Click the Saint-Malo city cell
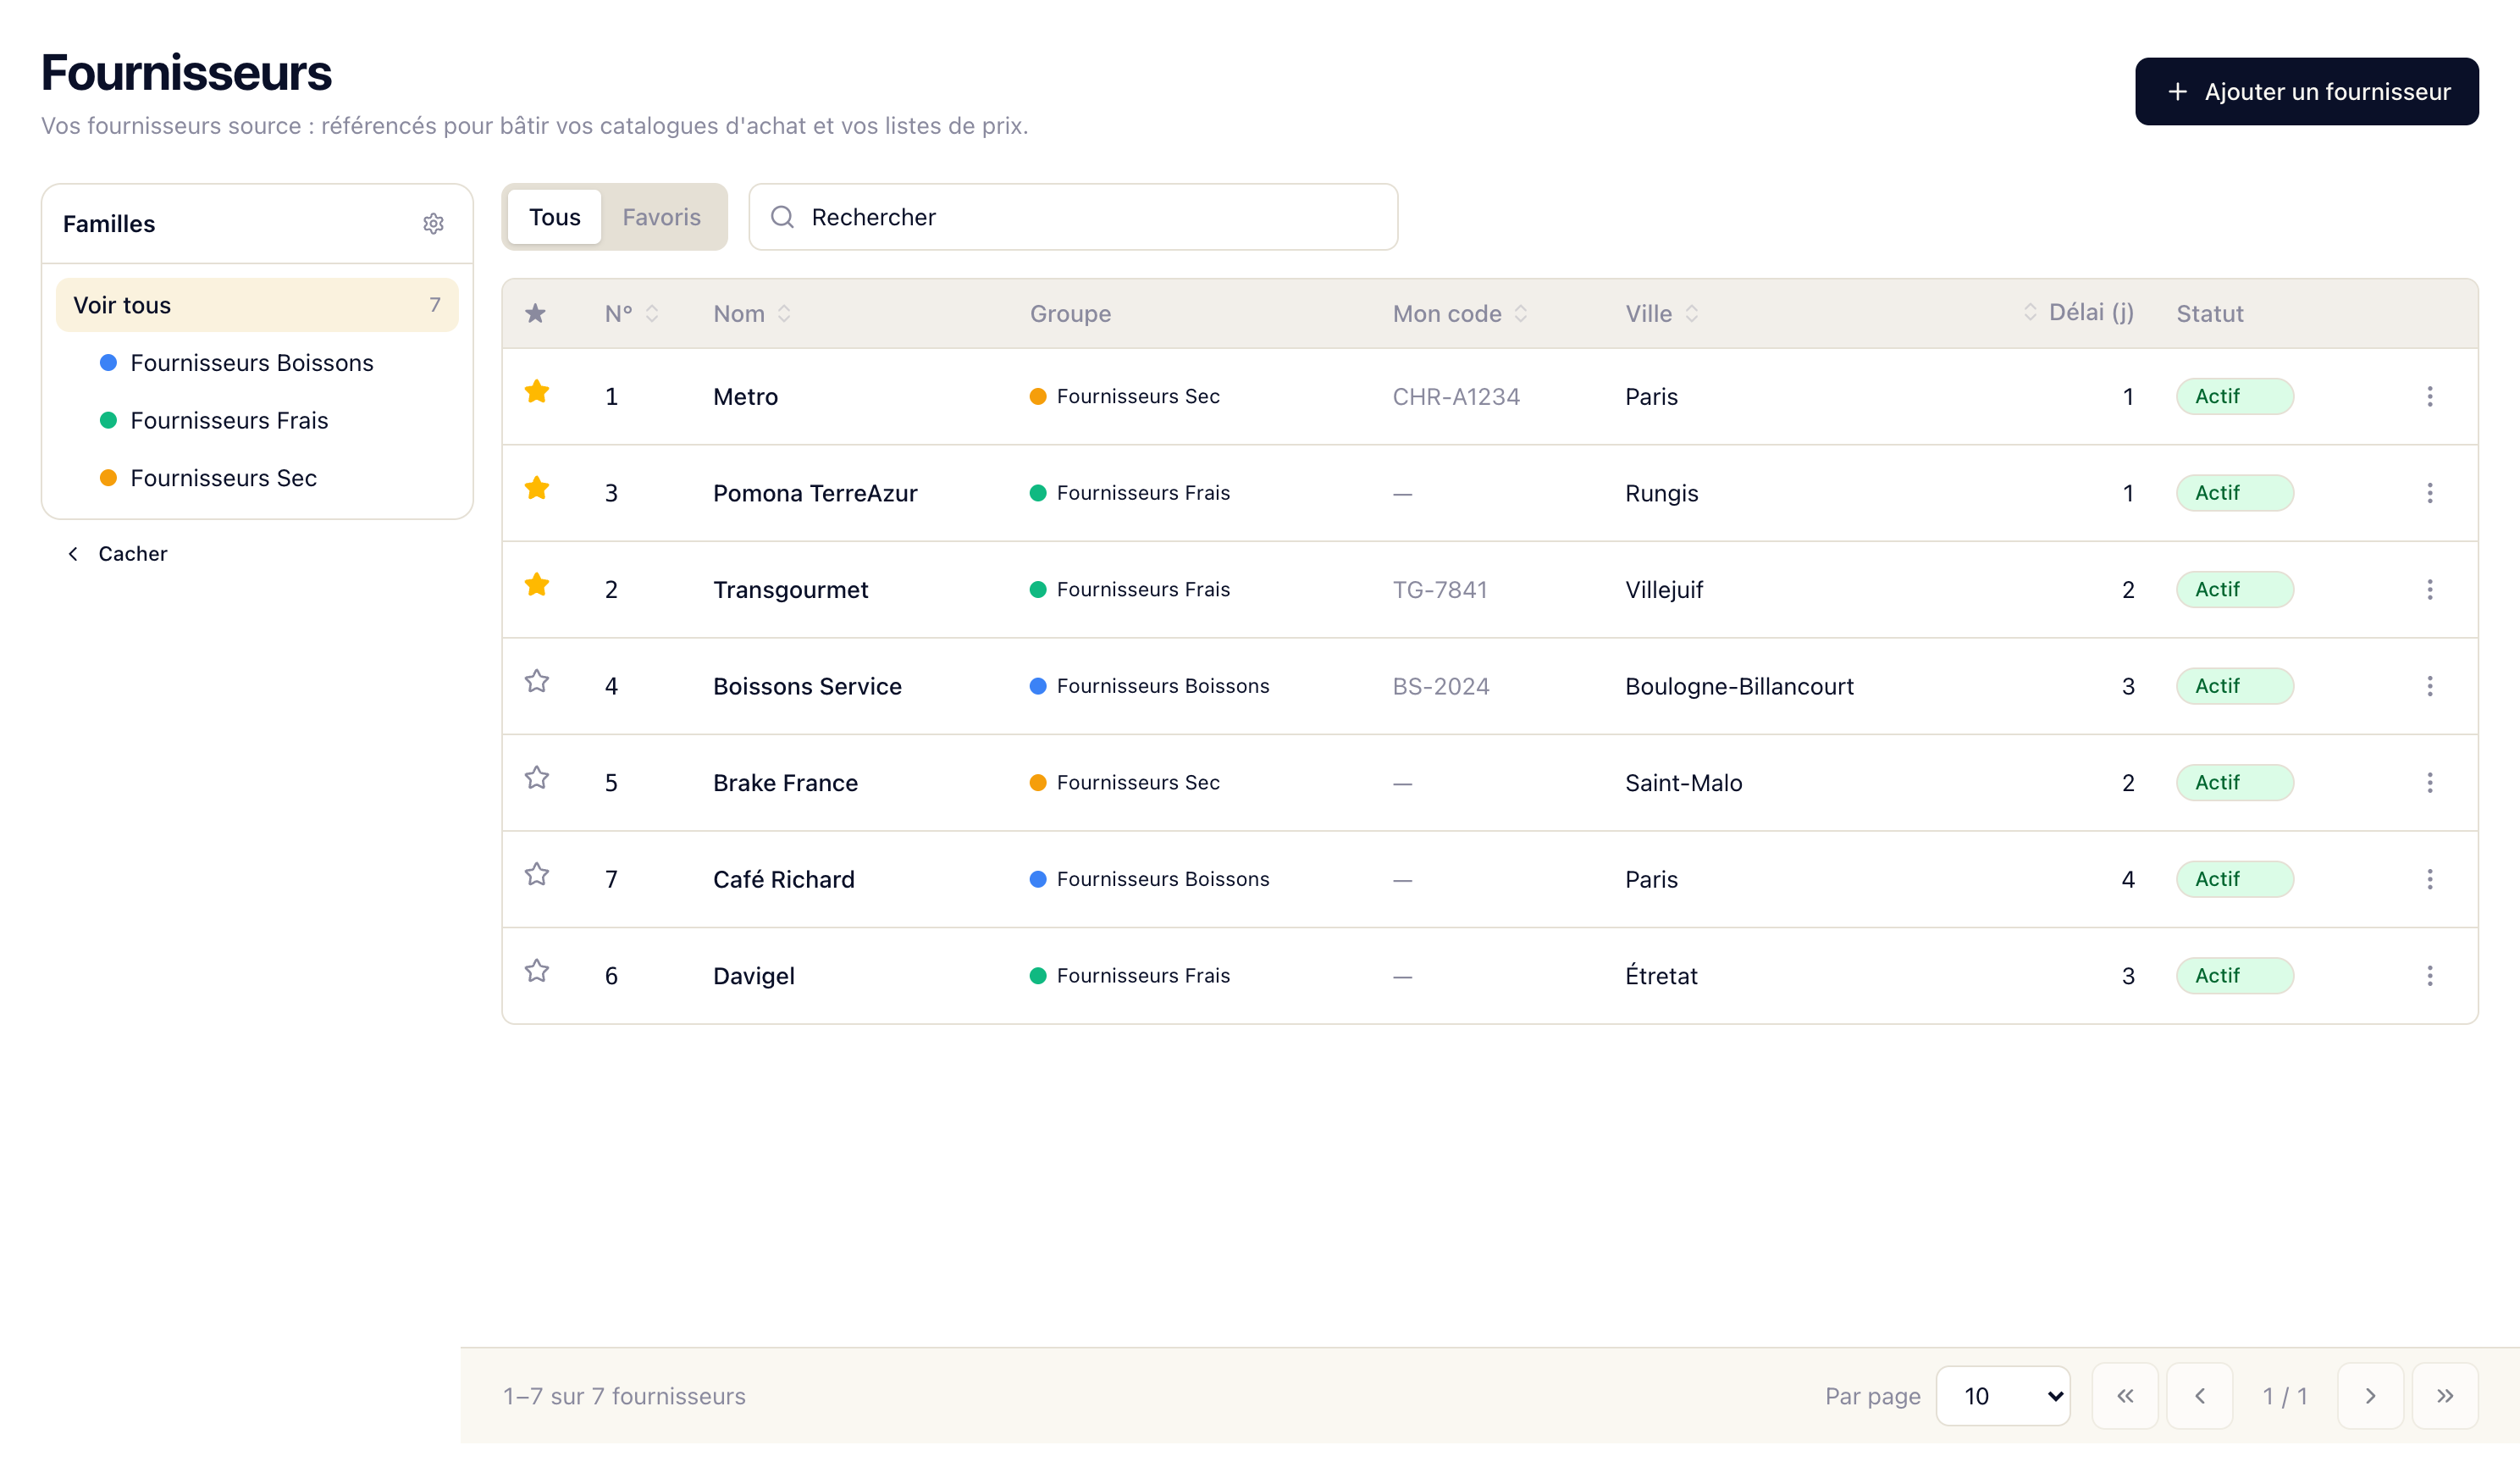2520x1484 pixels. pos(1683,783)
